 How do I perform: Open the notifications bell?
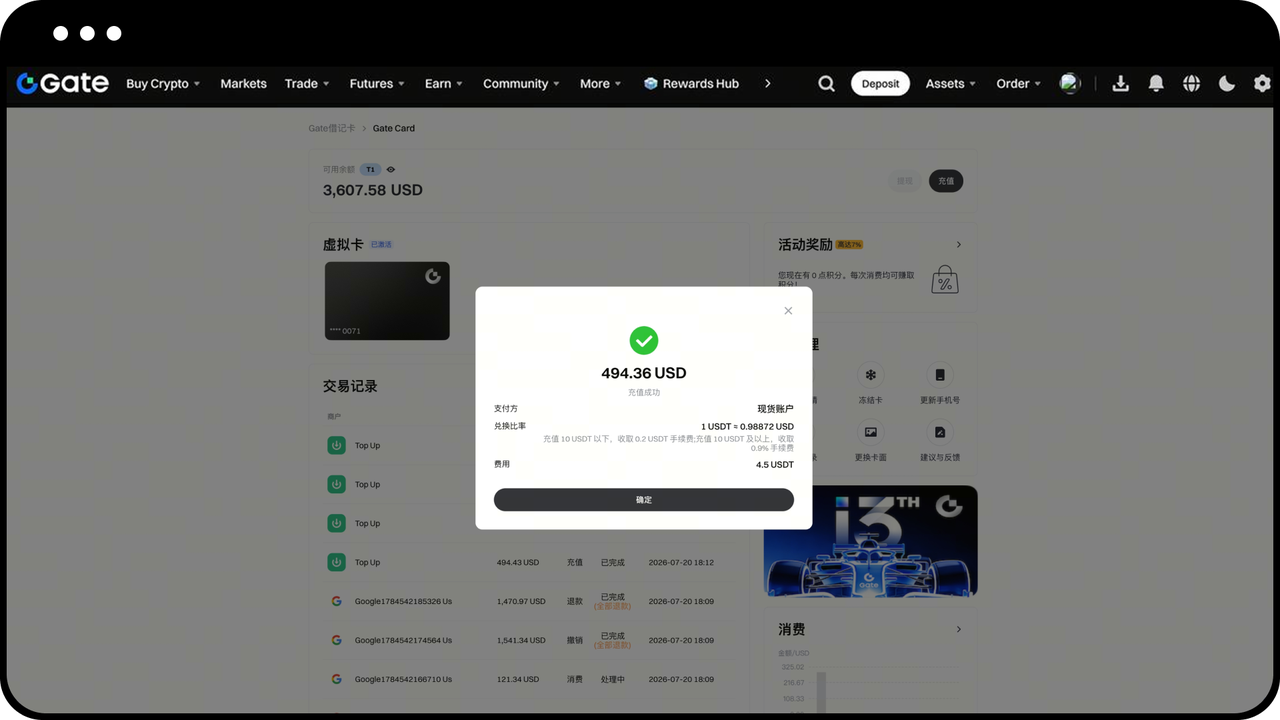click(1156, 84)
